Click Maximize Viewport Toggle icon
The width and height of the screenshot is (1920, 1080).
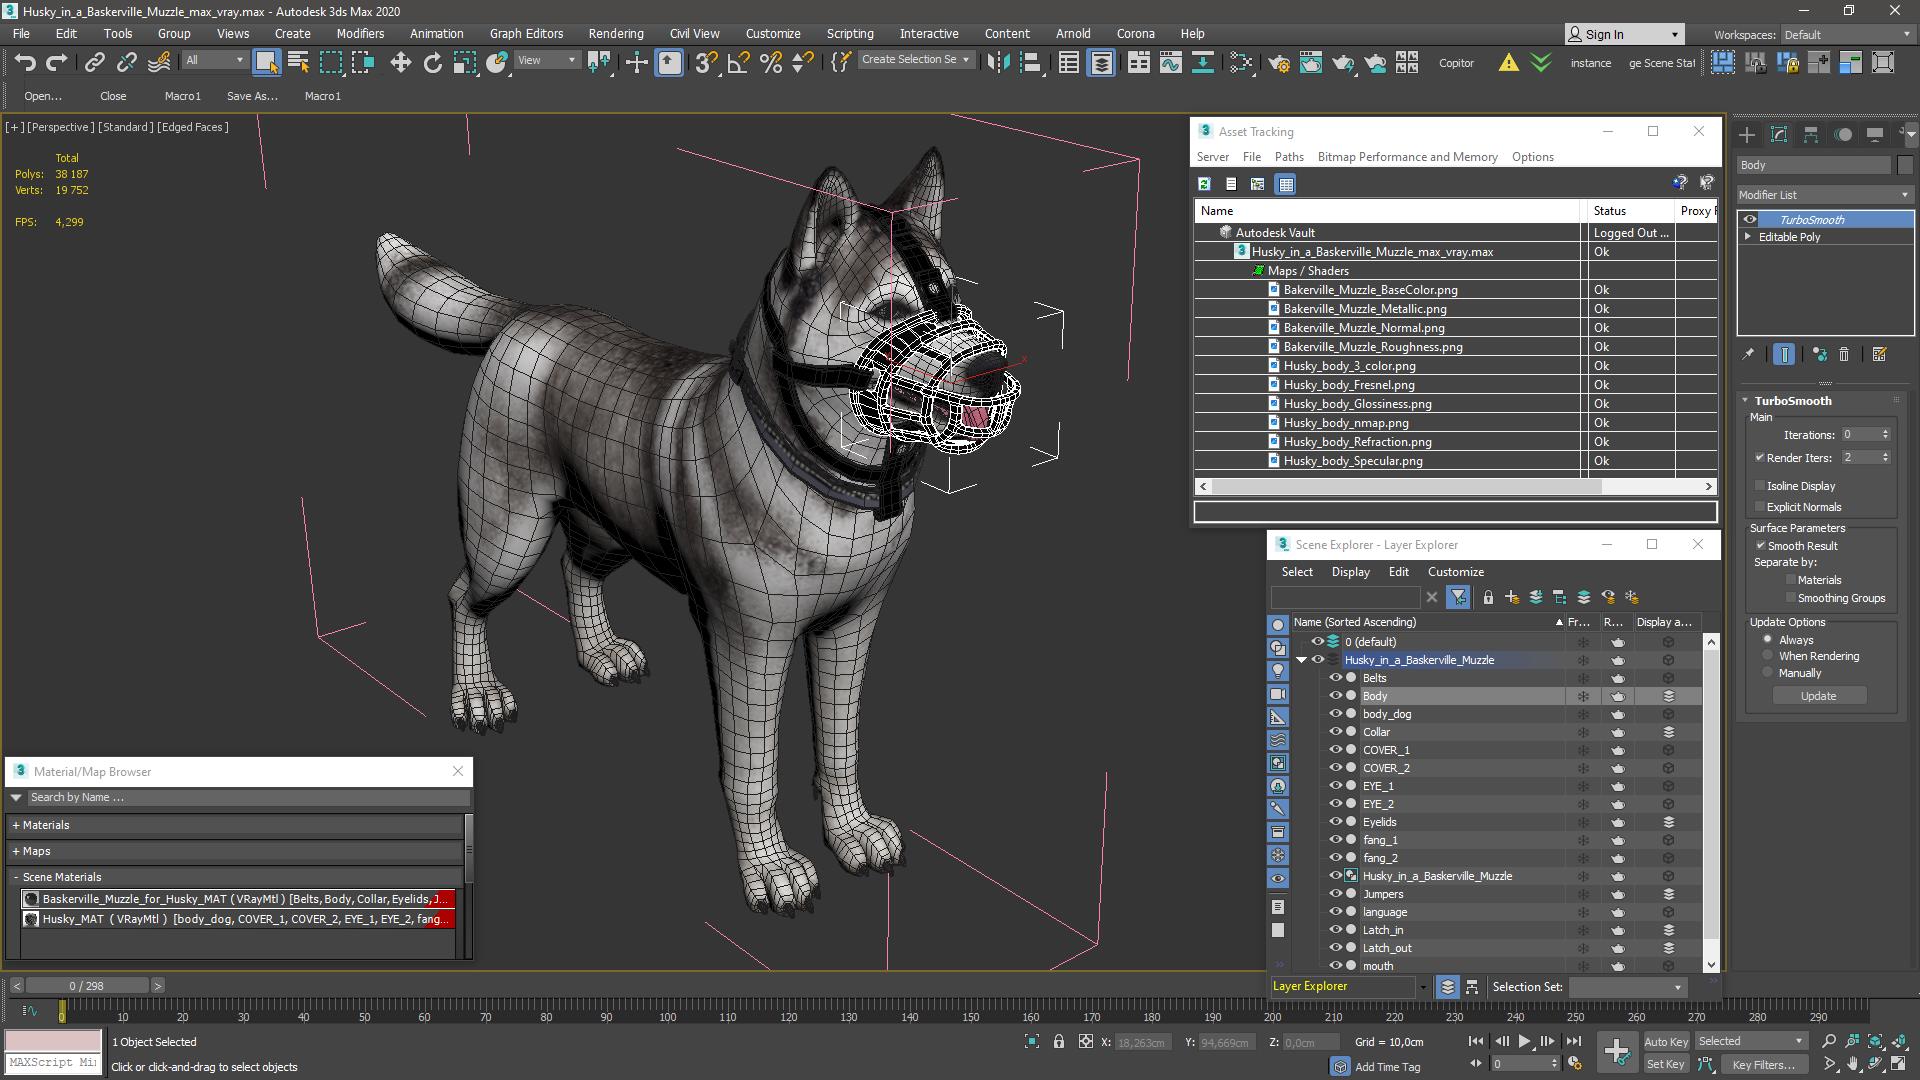pos(1897,1064)
